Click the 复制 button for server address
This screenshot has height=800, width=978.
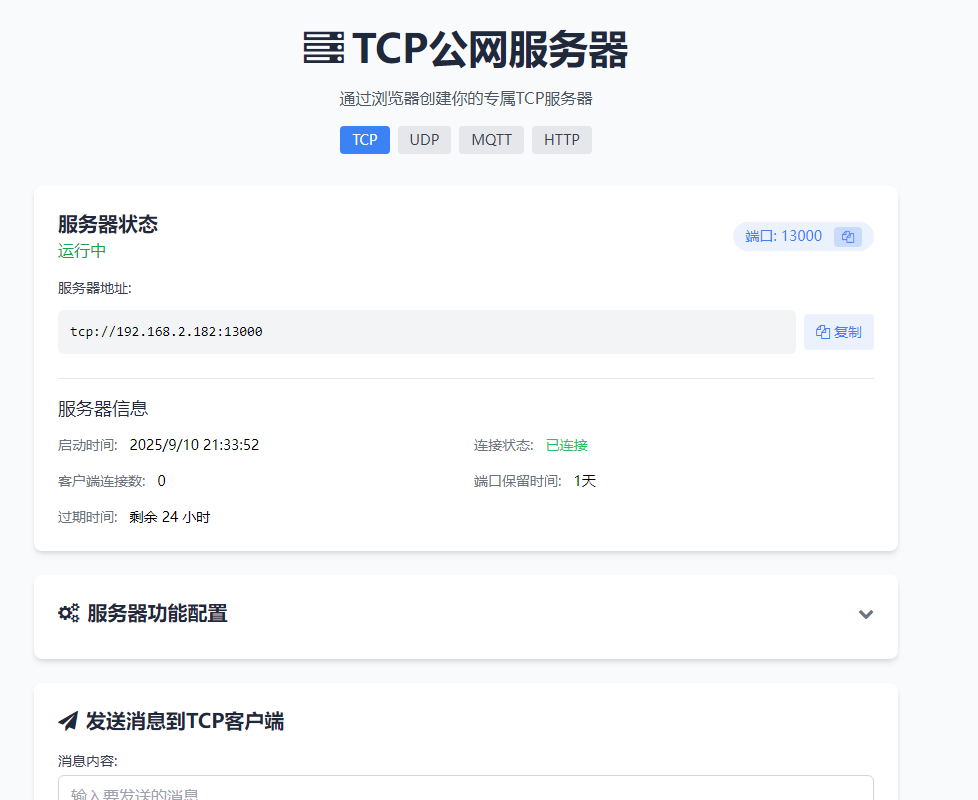838,332
